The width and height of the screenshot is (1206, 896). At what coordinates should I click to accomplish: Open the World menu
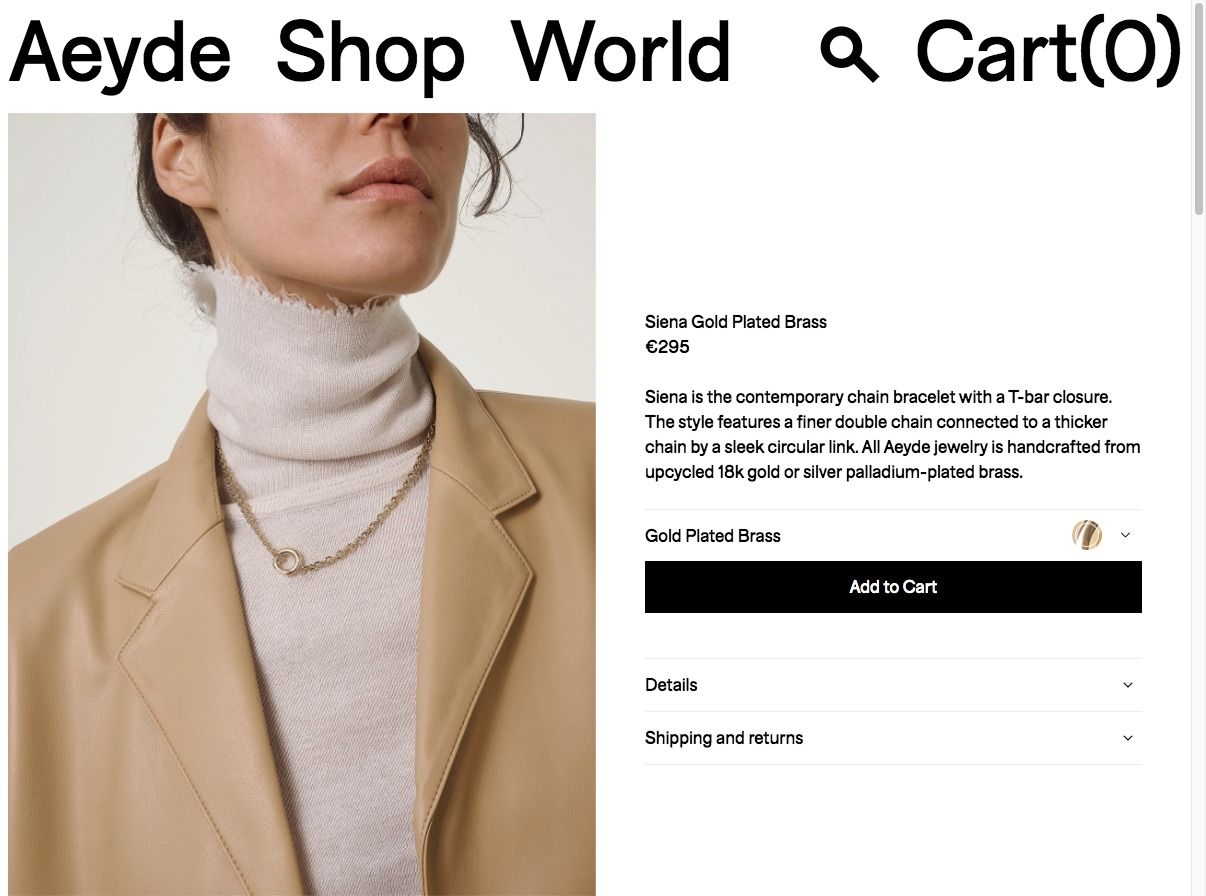[621, 52]
